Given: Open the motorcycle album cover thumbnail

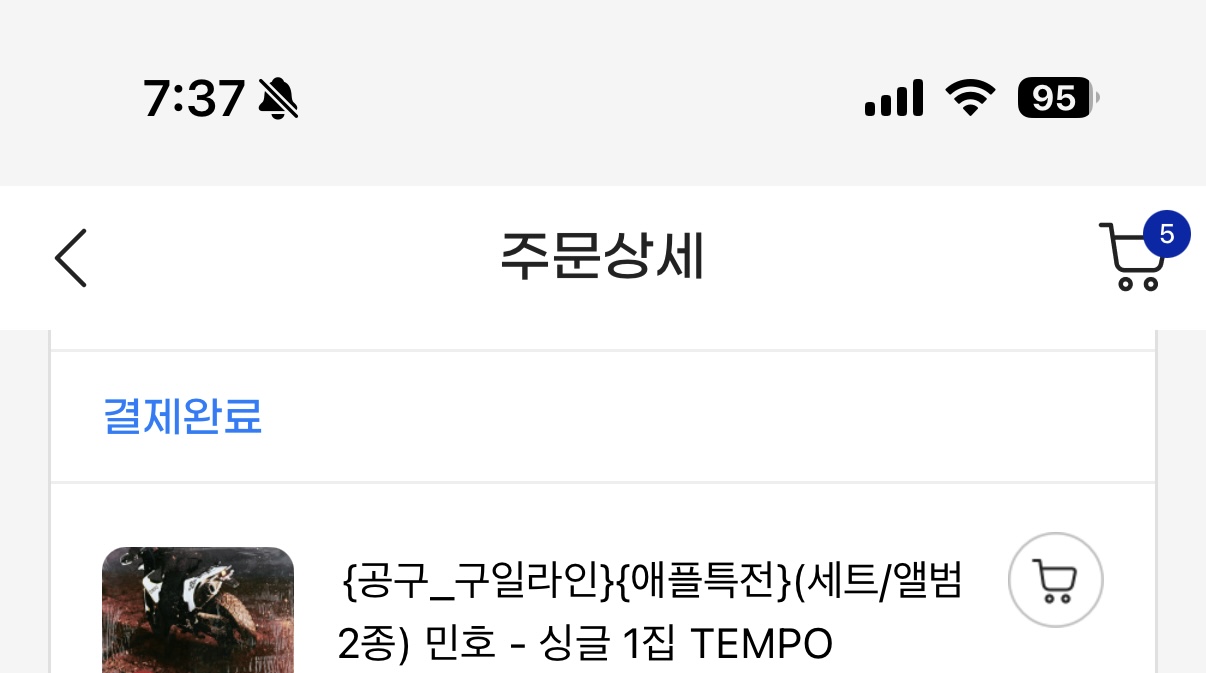Looking at the screenshot, I should pyautogui.click(x=198, y=610).
